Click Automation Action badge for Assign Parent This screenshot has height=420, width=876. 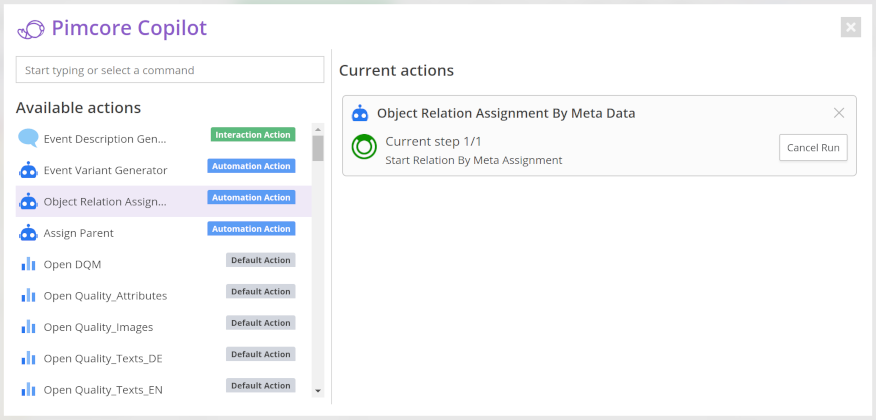coord(251,228)
